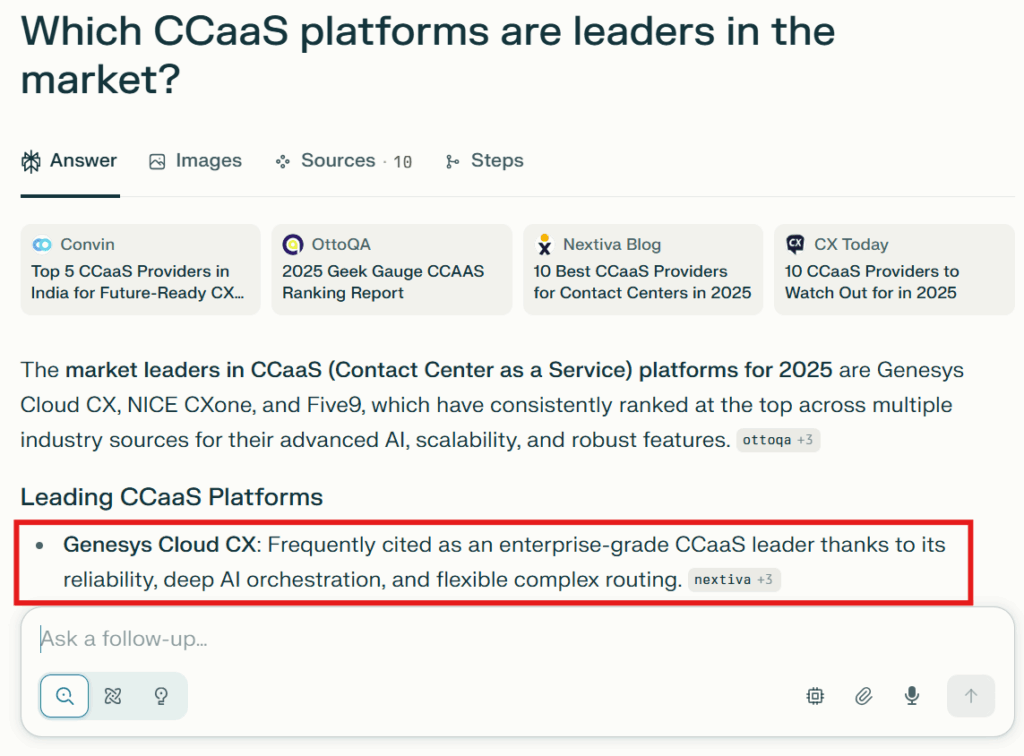Screen dimensions: 1024x756
Task: Click the CX Today logo icon
Action: pos(795,244)
